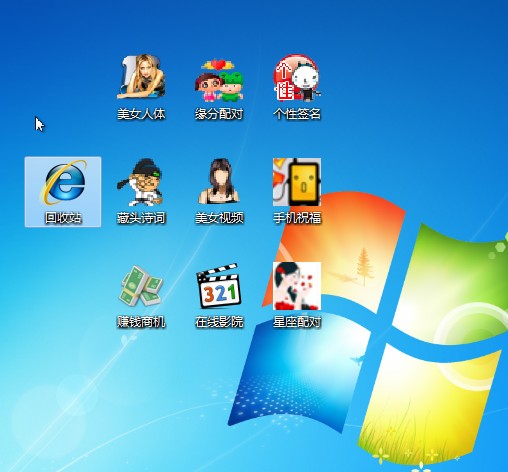Click the 赚钱商机 caption text

[141, 322]
